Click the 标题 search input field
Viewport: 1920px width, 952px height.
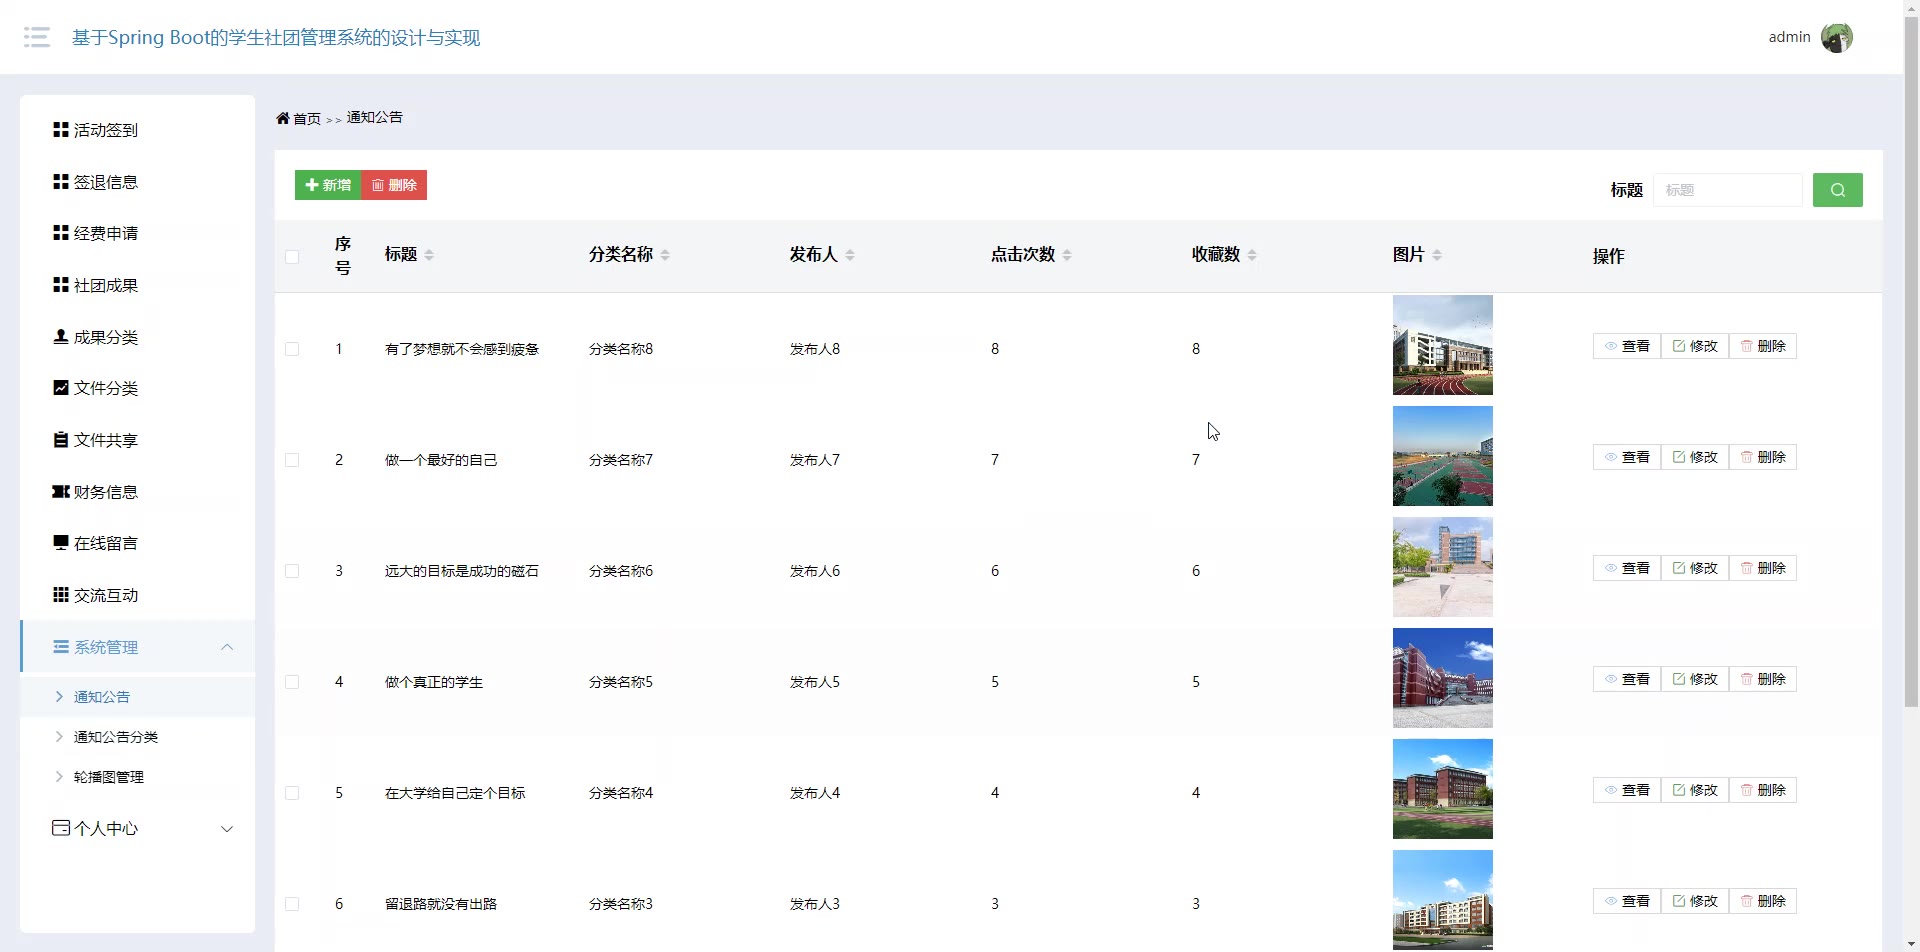[x=1727, y=190]
